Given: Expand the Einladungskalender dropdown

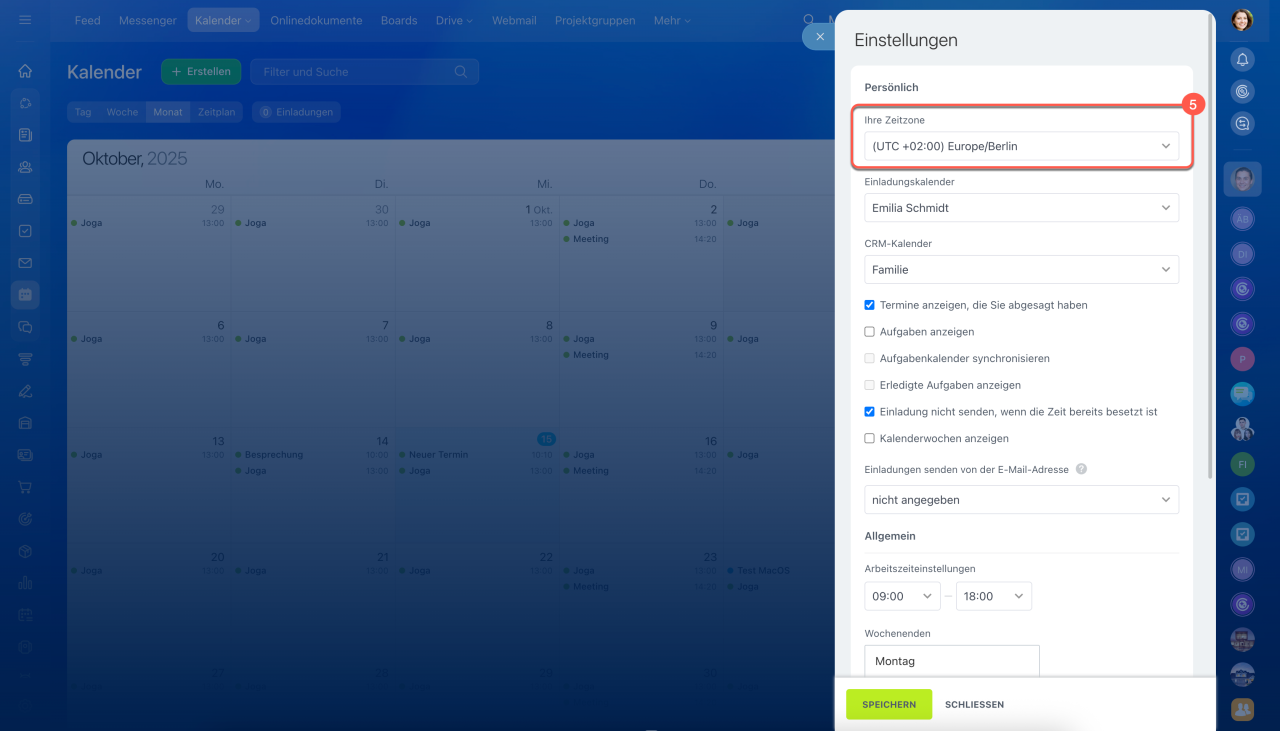Looking at the screenshot, I should pos(1020,208).
